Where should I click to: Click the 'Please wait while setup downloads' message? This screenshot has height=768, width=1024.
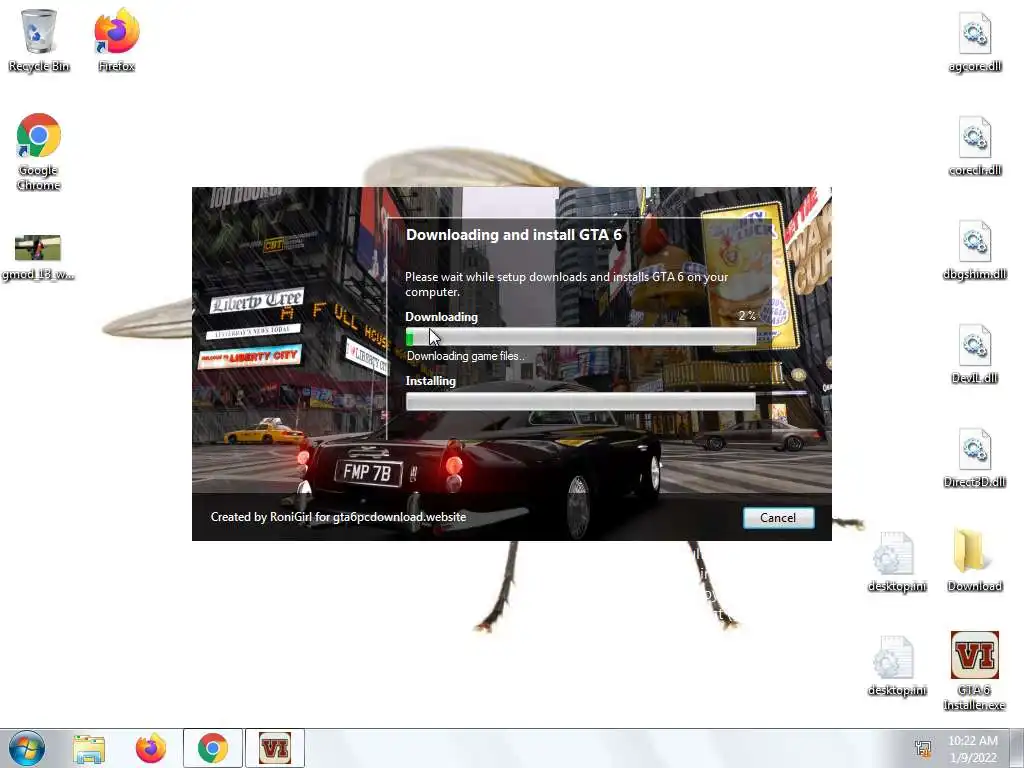point(566,284)
